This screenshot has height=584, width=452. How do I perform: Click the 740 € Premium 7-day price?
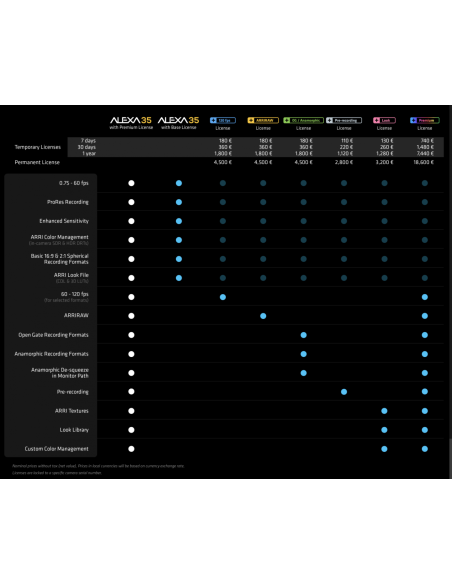pyautogui.click(x=427, y=141)
